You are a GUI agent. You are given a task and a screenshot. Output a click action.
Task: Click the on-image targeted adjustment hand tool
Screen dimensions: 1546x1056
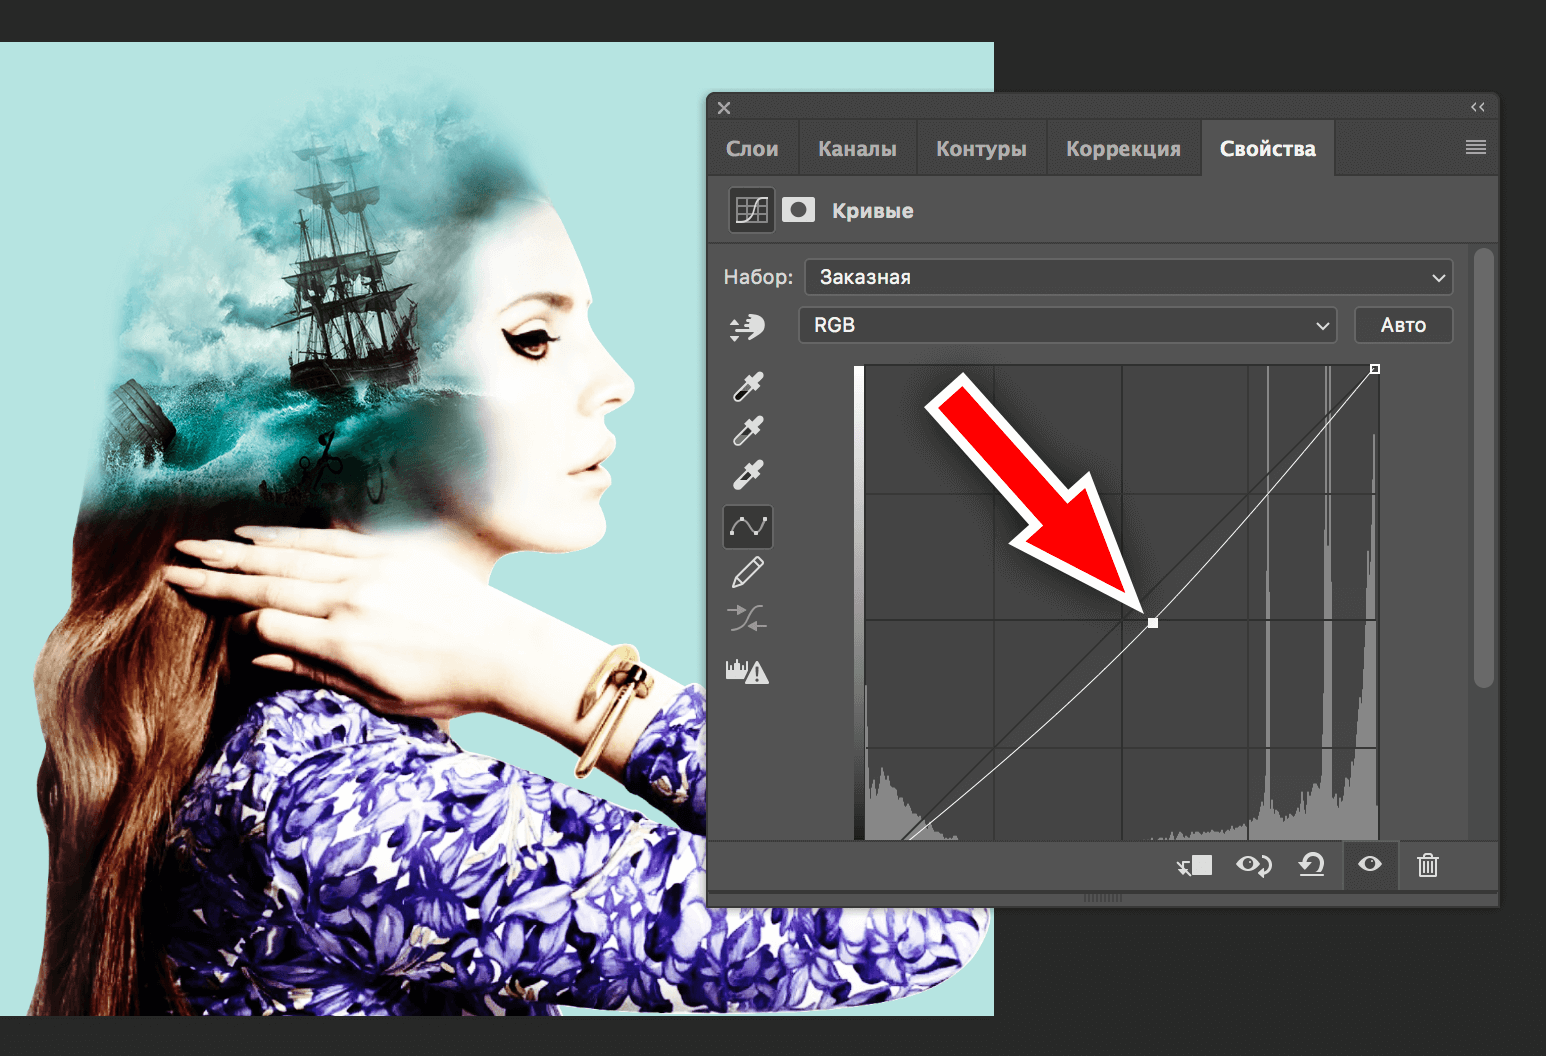pyautogui.click(x=747, y=326)
